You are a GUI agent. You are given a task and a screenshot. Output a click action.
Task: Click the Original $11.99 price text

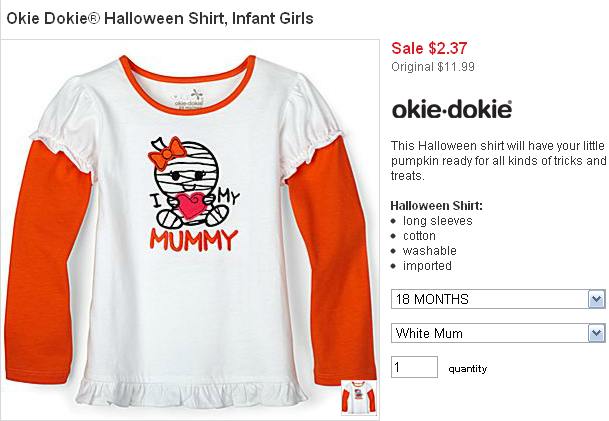[x=433, y=67]
